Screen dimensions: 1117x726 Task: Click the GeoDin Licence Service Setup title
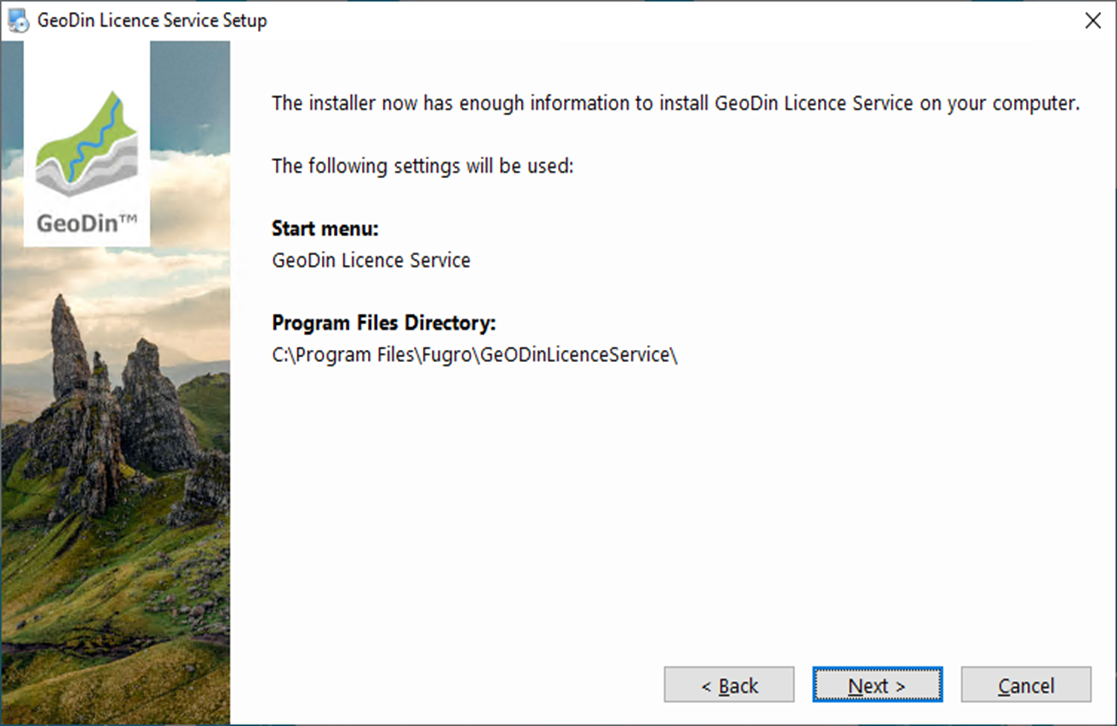click(152, 20)
